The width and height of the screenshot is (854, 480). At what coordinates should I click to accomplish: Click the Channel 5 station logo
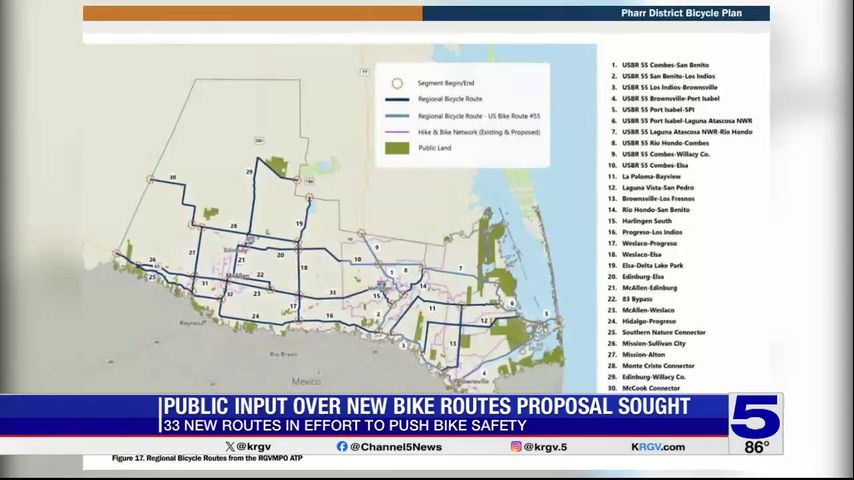pos(755,417)
